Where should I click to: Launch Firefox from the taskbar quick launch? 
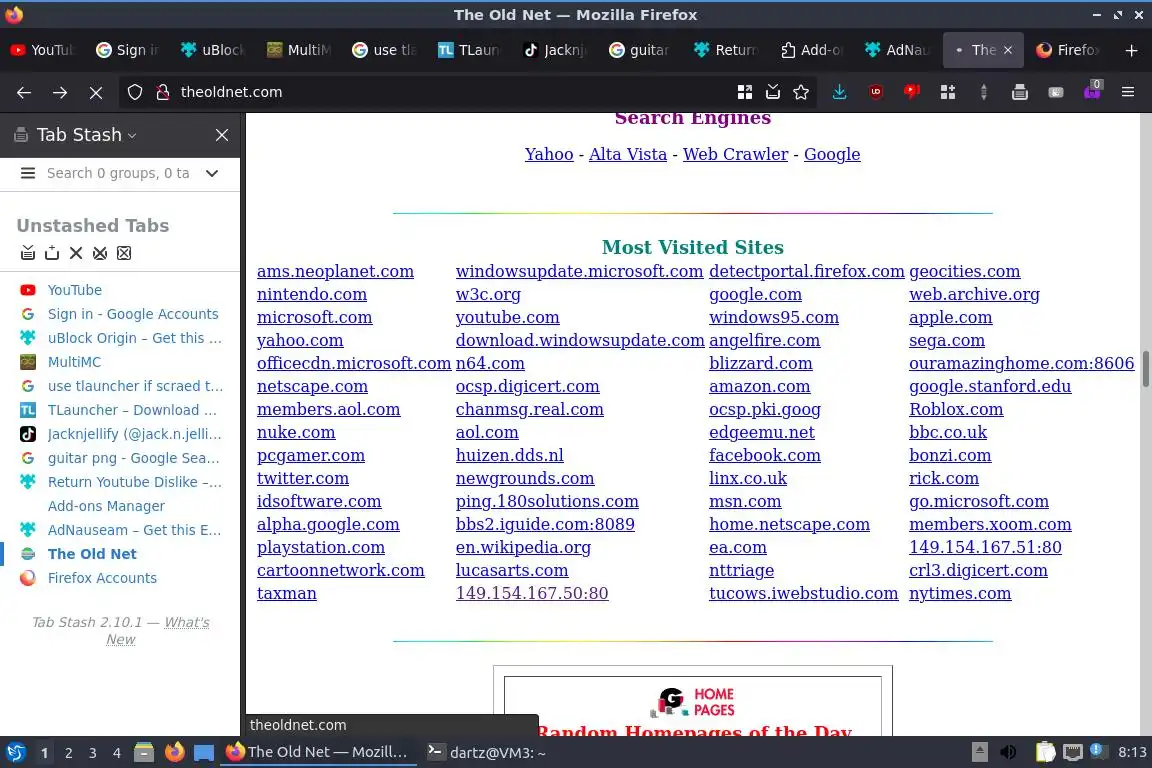point(174,753)
